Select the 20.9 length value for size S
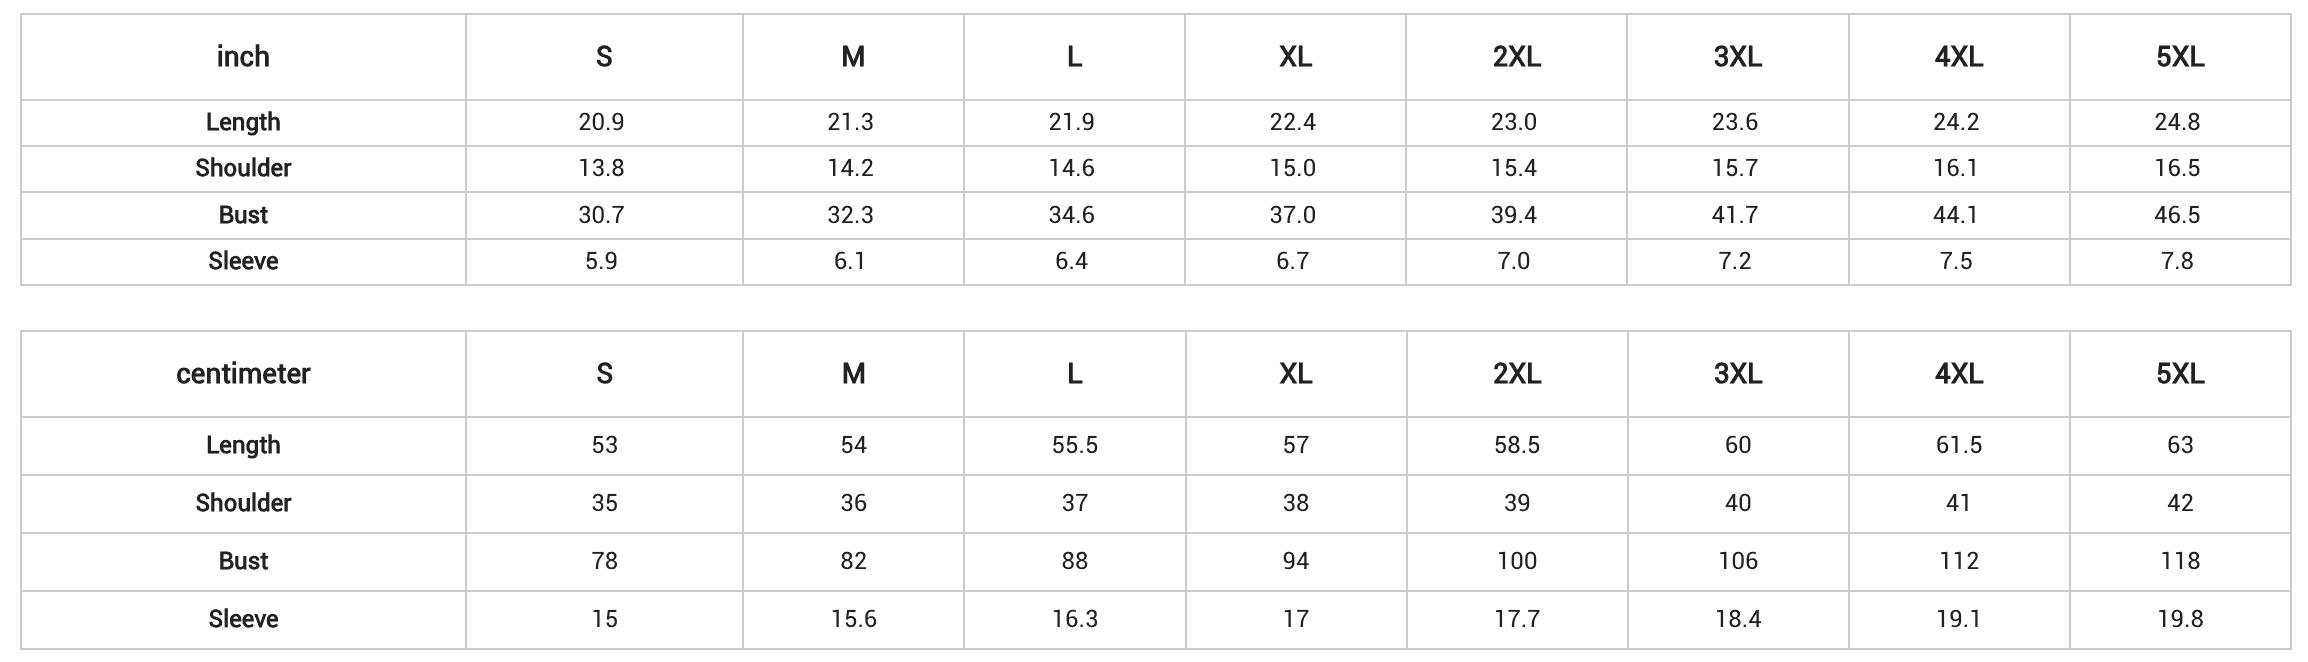Viewport: 2308px width, 662px height. [601, 122]
